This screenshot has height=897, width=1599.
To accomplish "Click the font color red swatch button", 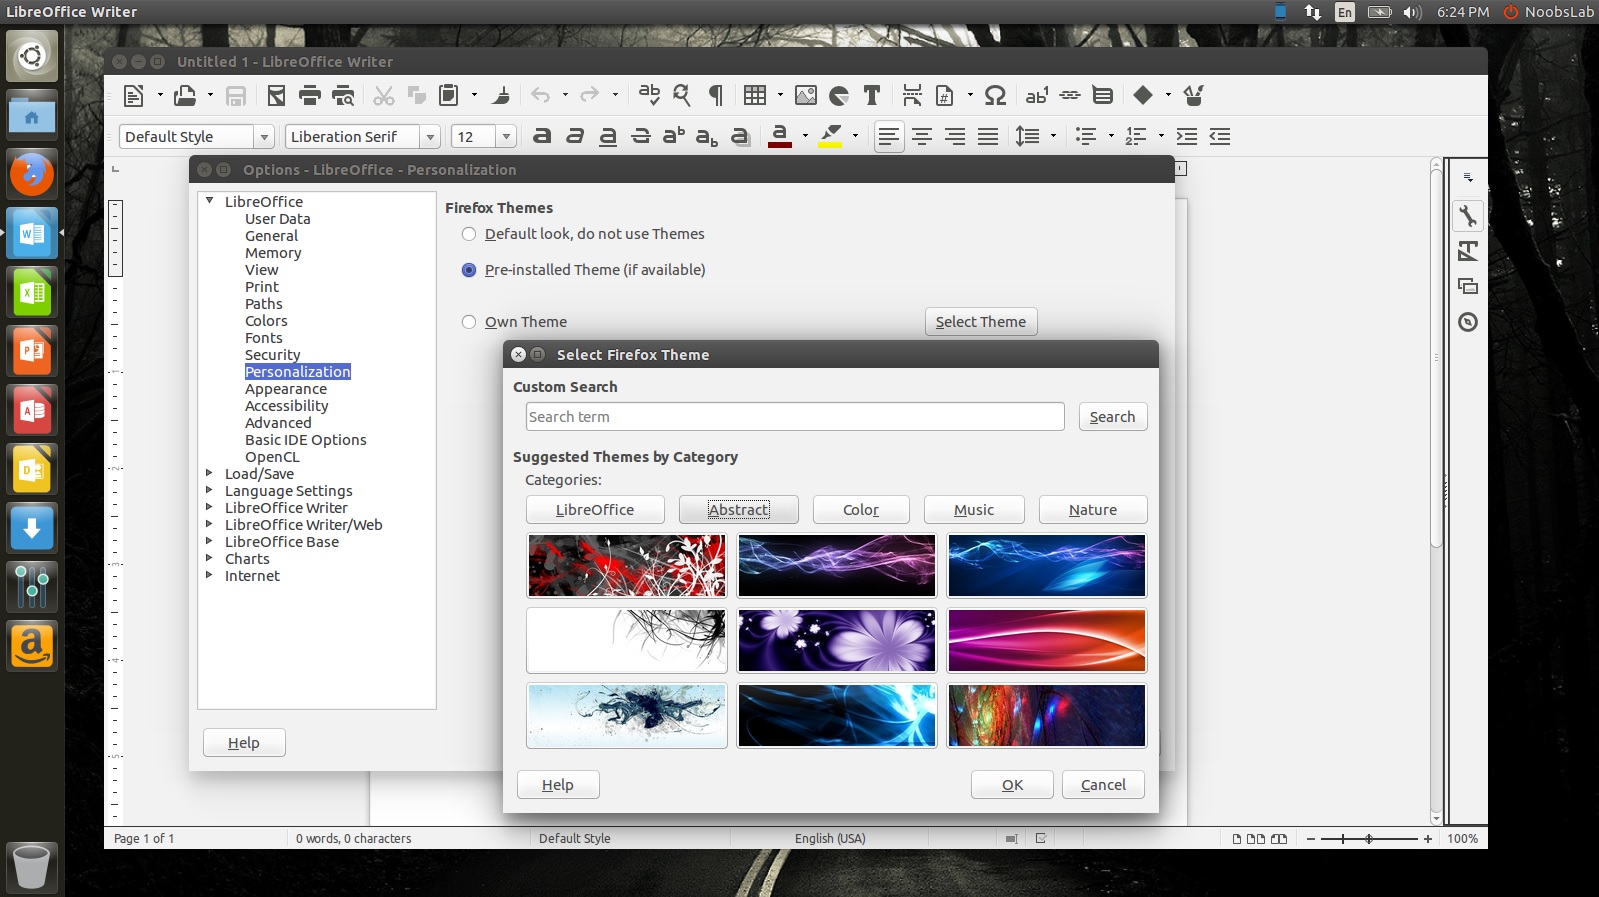I will point(780,137).
